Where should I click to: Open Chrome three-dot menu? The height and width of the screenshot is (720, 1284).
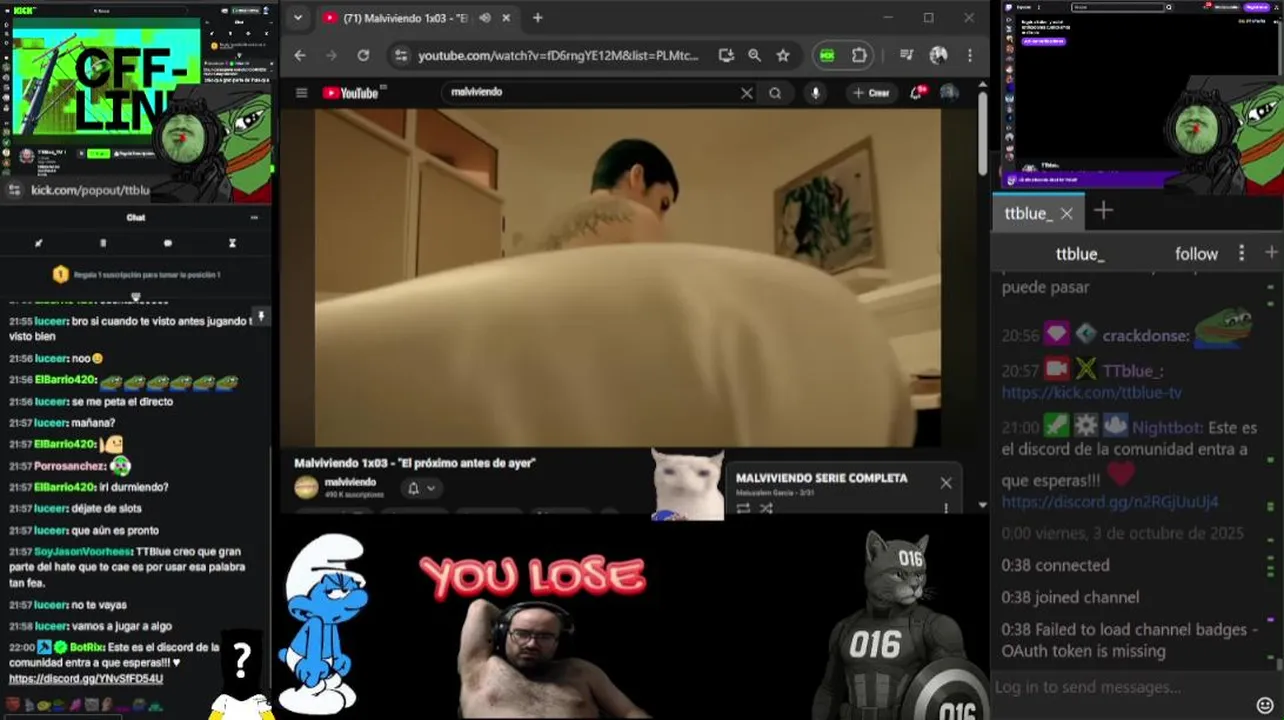pos(969,56)
